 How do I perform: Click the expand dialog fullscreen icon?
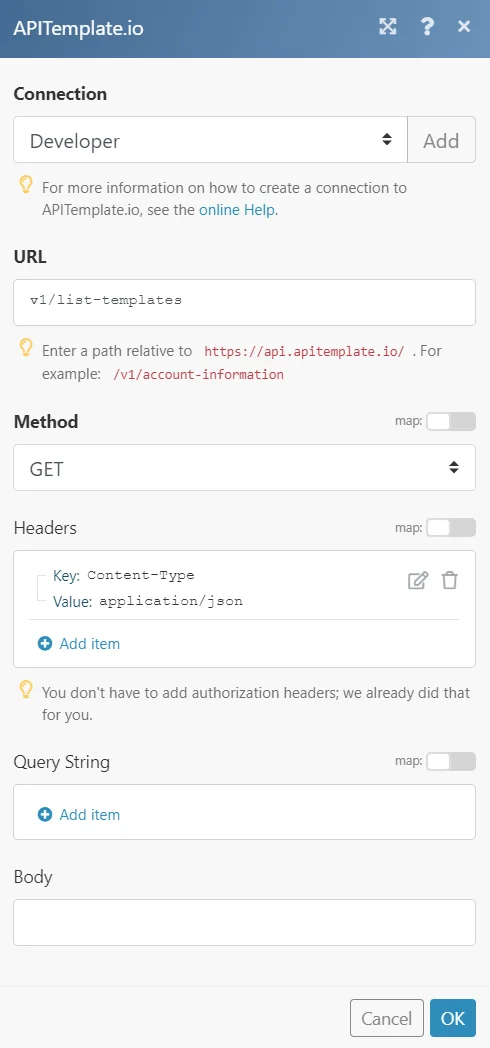[x=388, y=27]
